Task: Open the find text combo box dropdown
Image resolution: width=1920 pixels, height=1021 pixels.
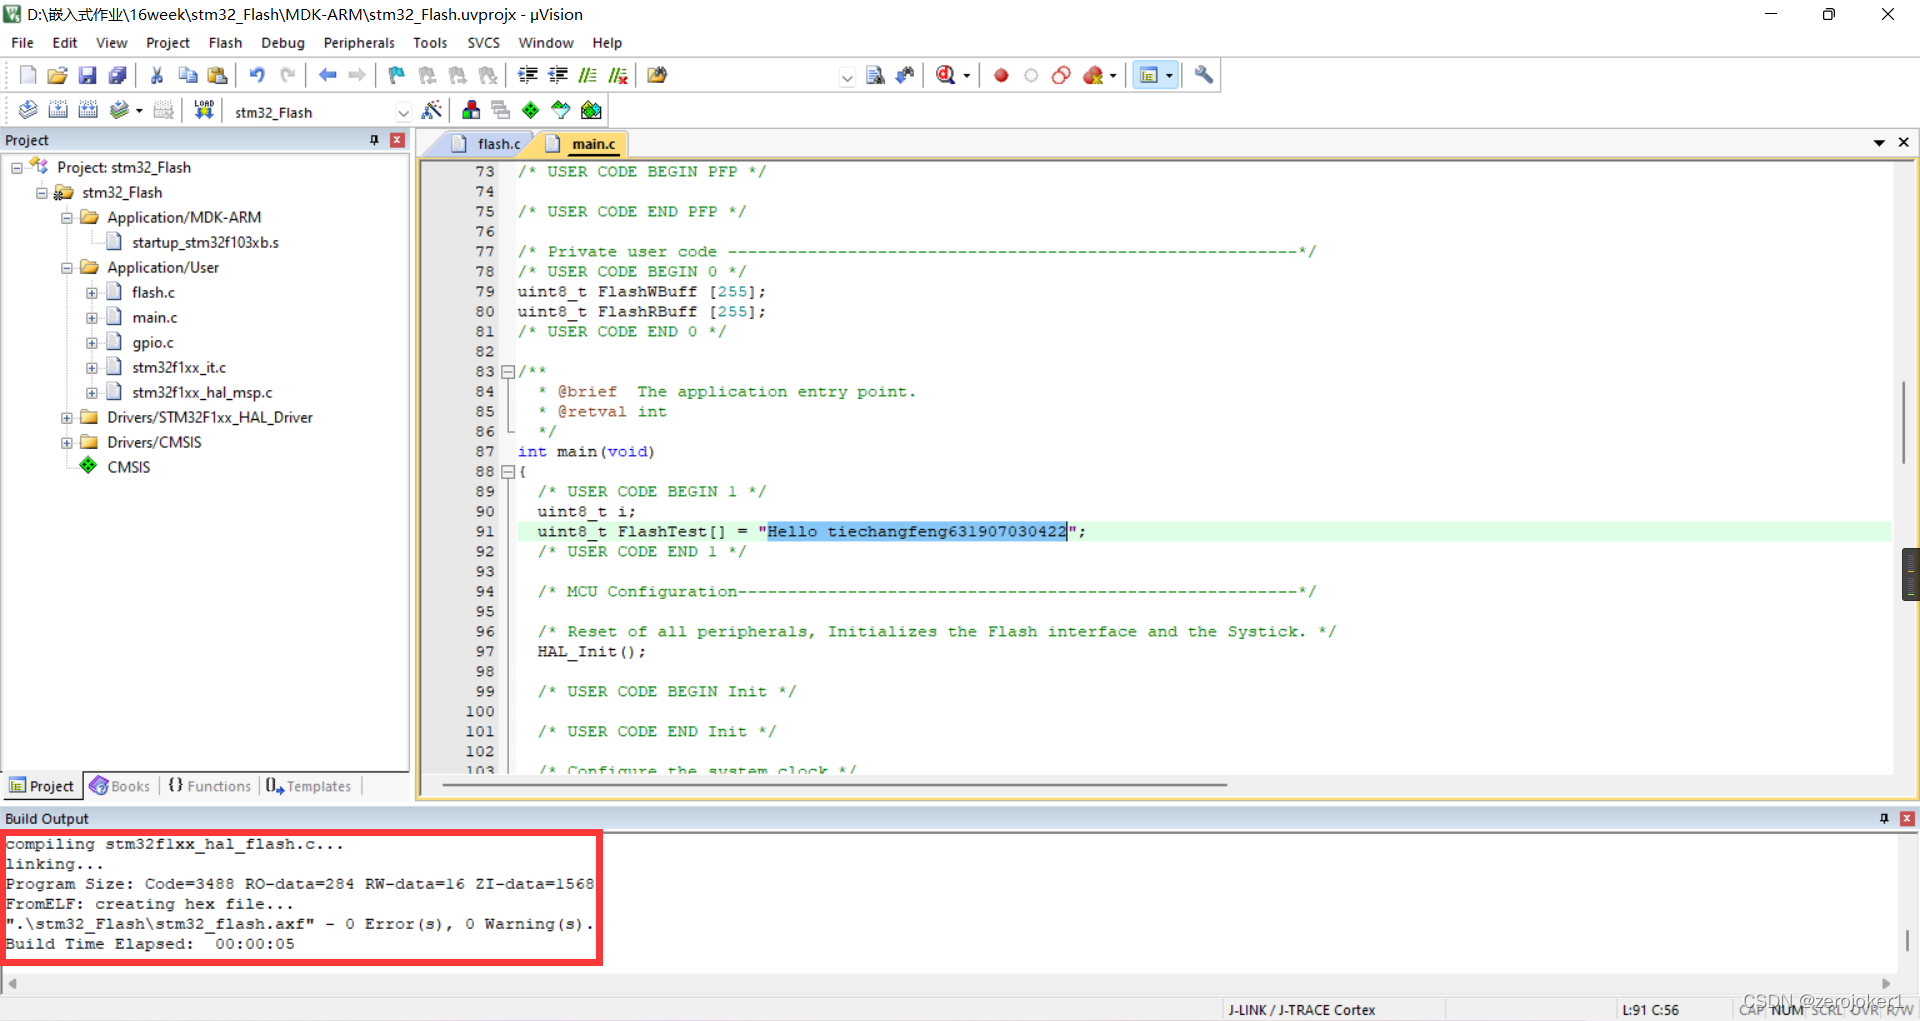Action: 847,76
